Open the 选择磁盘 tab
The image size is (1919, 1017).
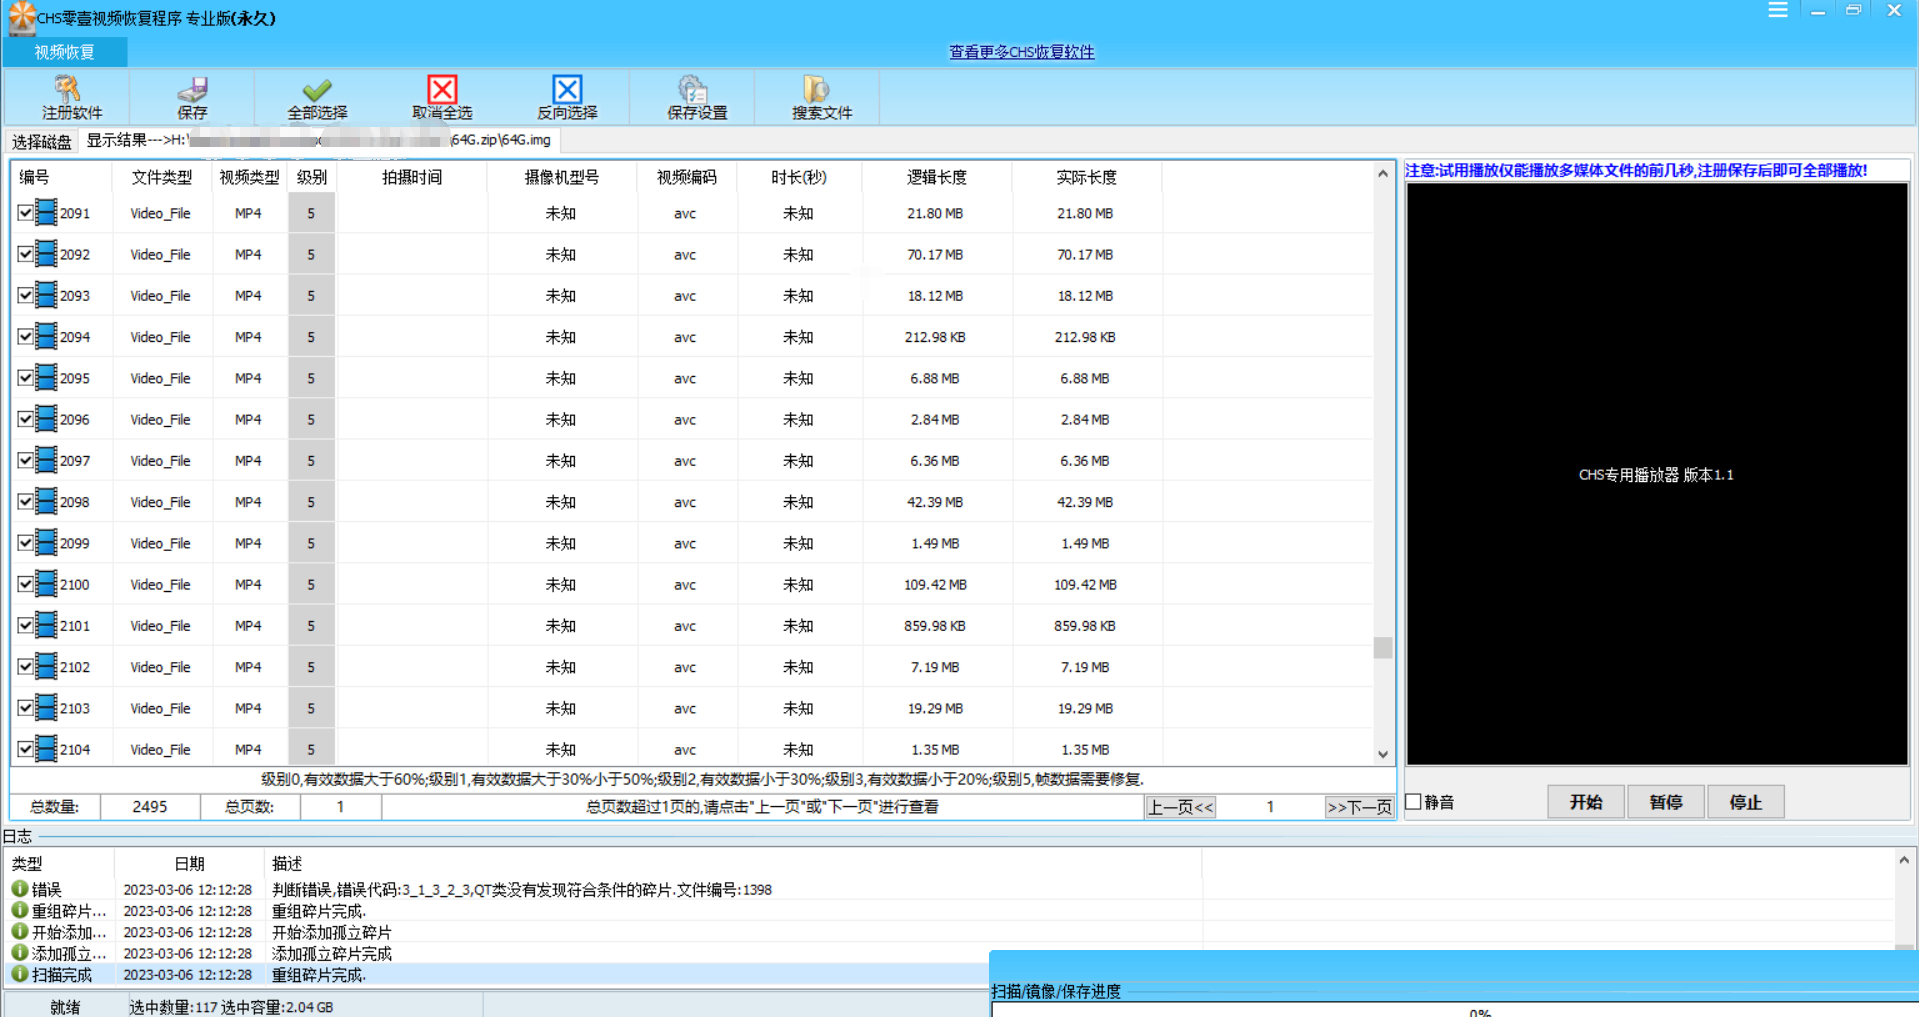click(42, 141)
